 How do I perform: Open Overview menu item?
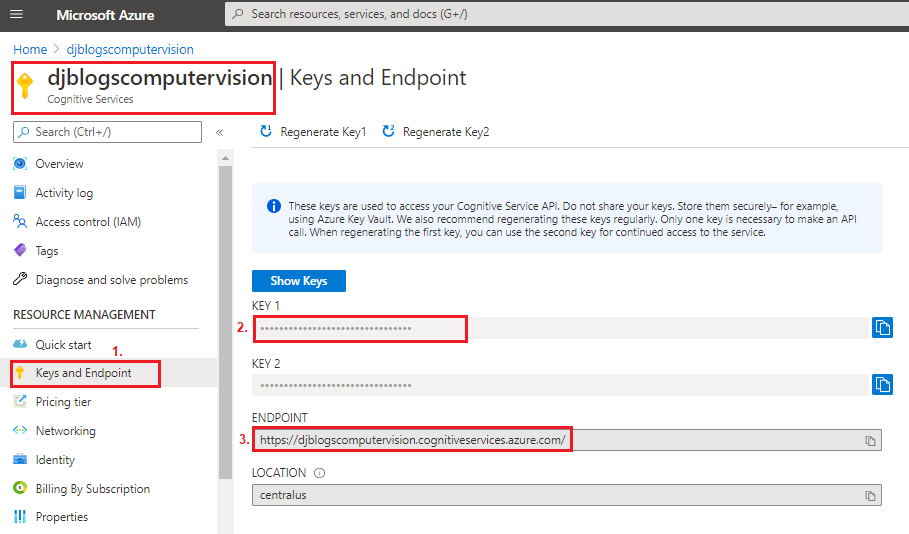click(x=59, y=164)
